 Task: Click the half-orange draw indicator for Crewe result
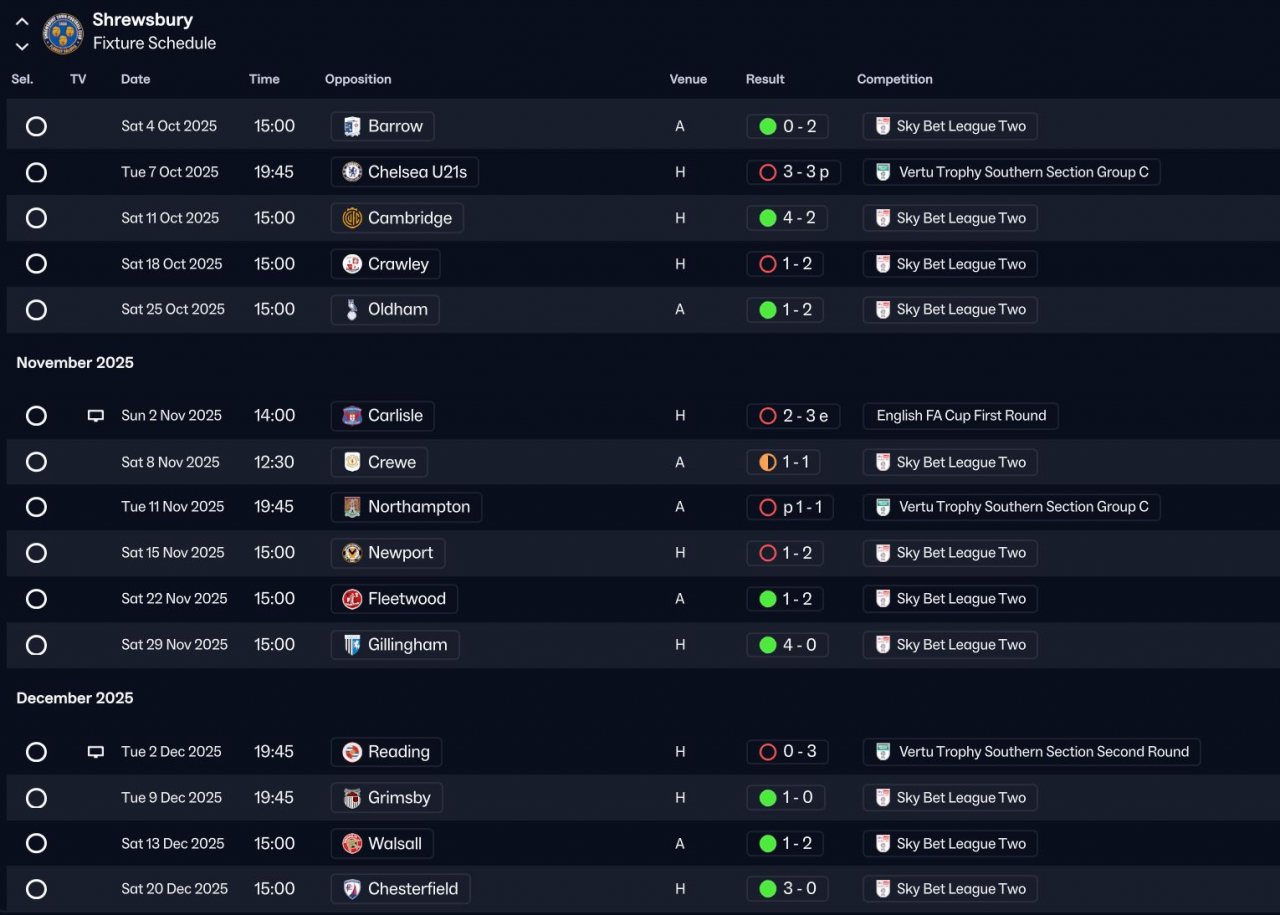[x=768, y=462]
